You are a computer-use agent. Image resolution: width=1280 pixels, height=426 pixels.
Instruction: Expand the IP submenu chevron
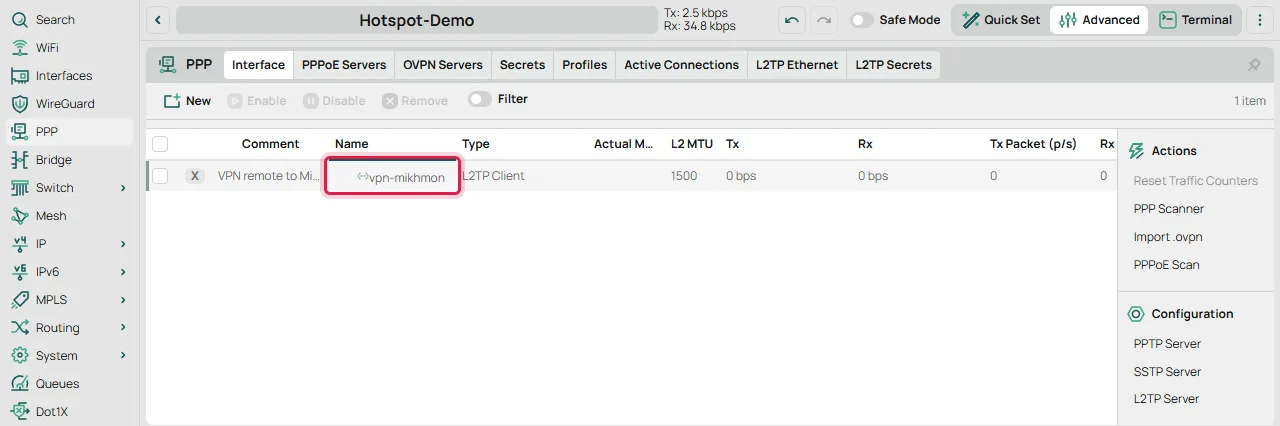pos(123,244)
